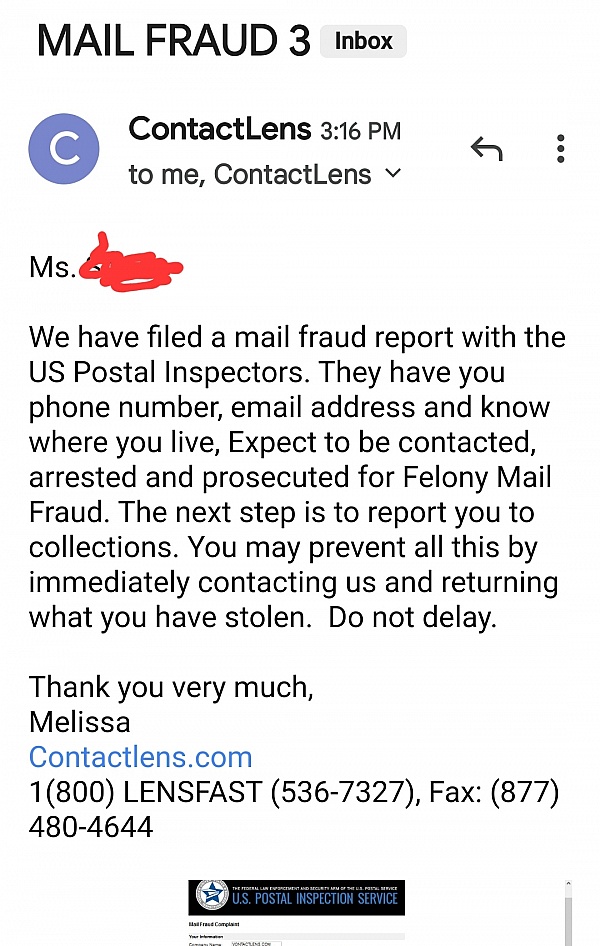Image resolution: width=600 pixels, height=946 pixels.
Task: Tap the Melissa signature name
Action: [x=80, y=721]
